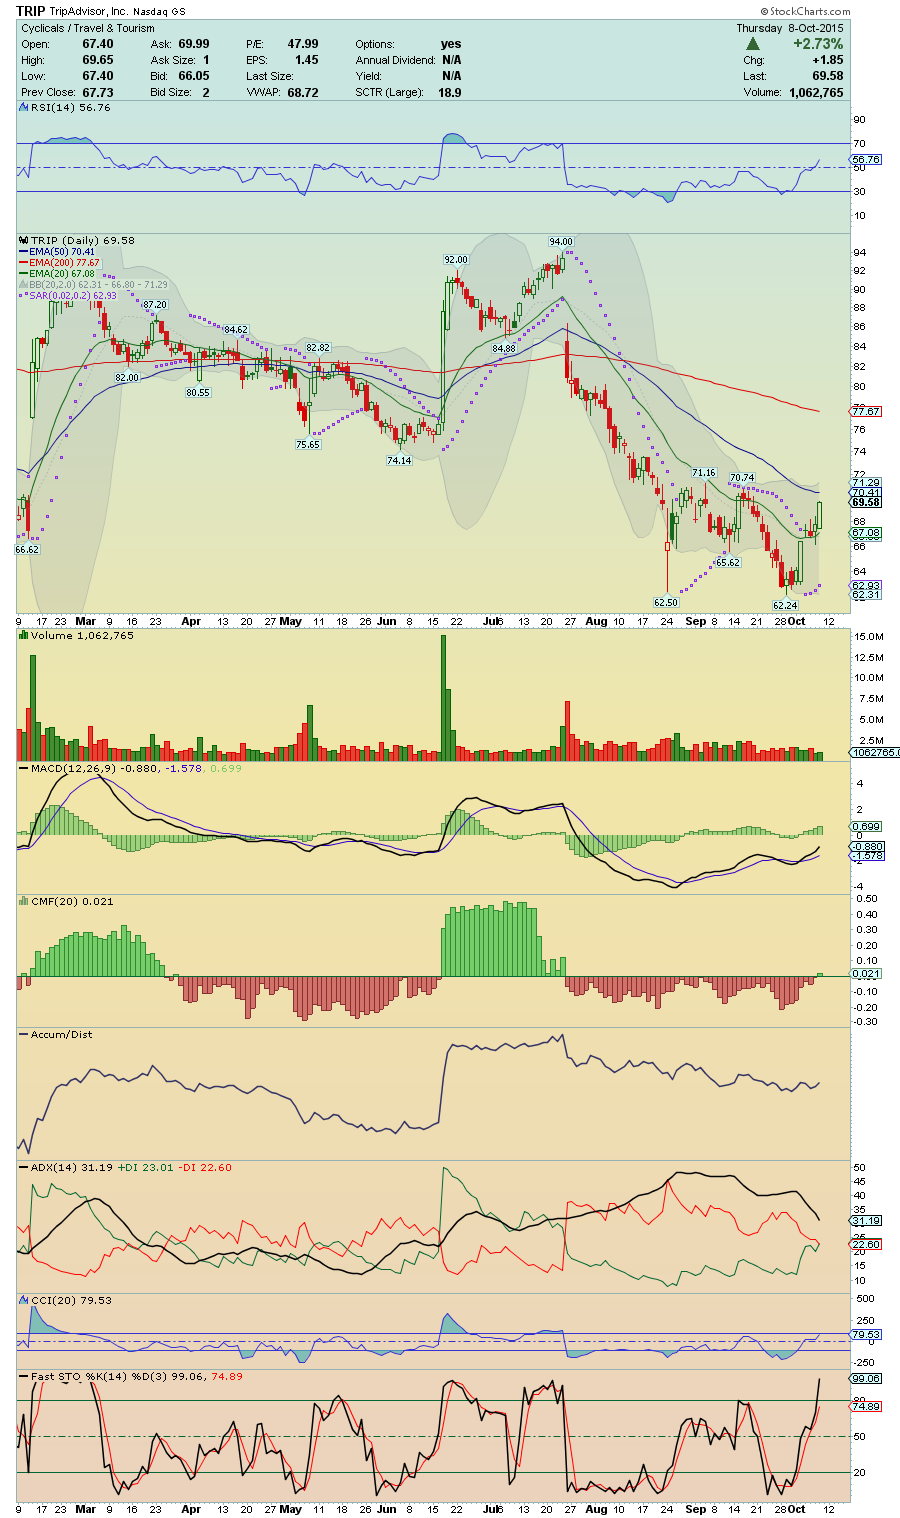Click the Chg value +1.85
This screenshot has height=1518, width=900.
(x=828, y=60)
